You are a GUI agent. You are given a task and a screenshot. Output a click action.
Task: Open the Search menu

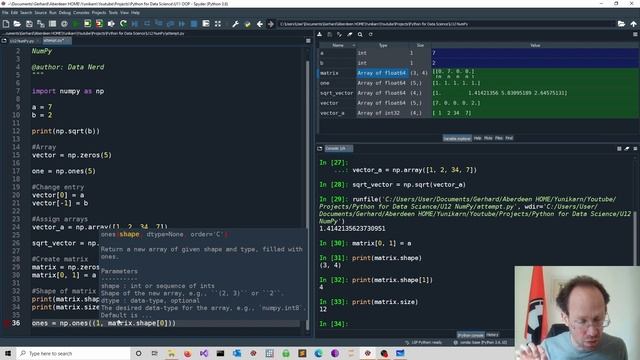(26, 13)
